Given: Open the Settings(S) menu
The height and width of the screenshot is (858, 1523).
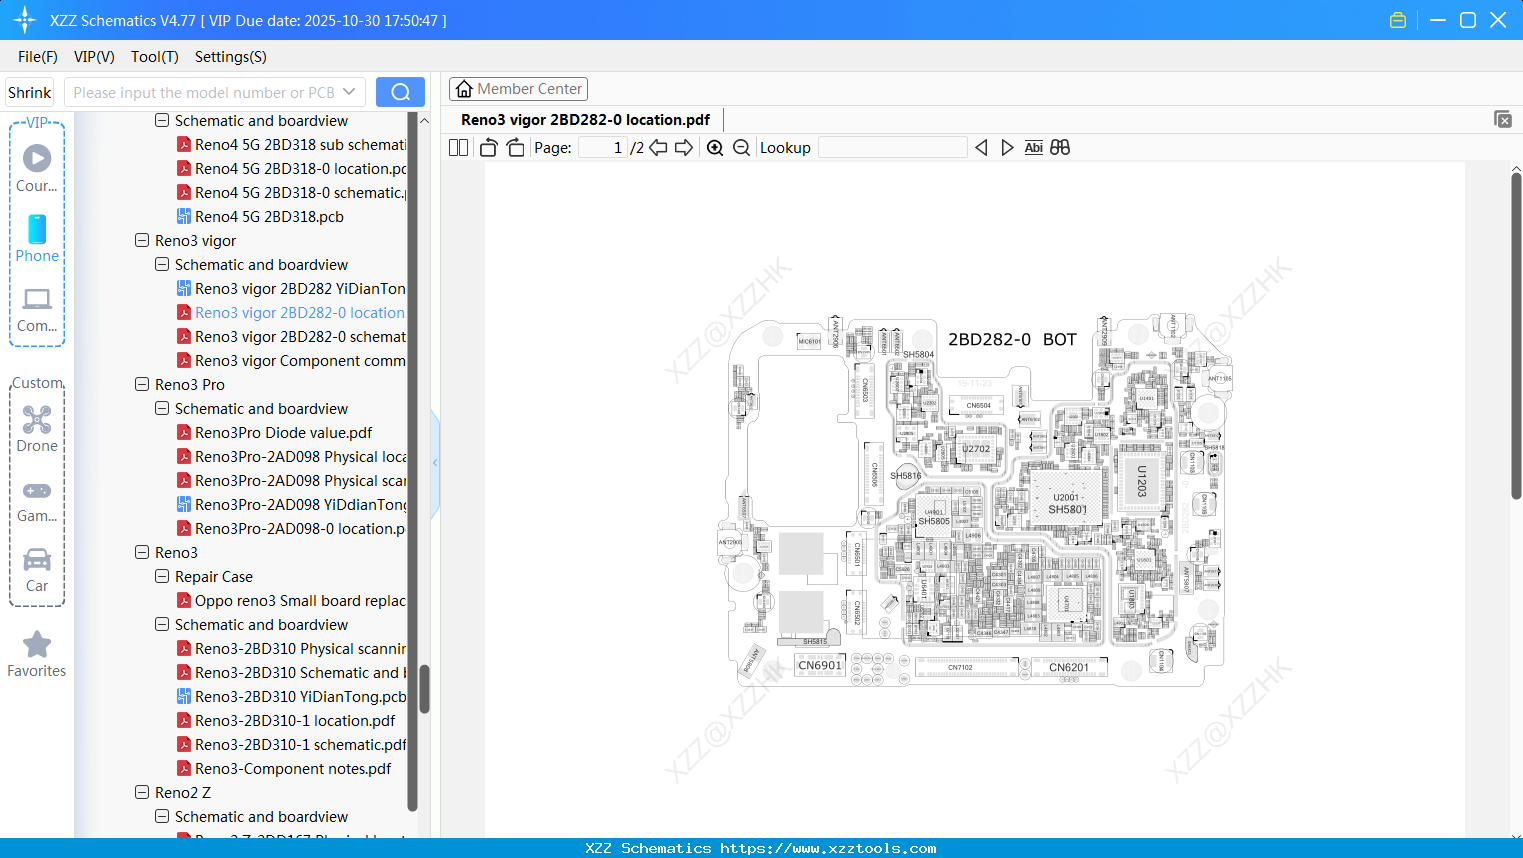Looking at the screenshot, I should (x=231, y=57).
